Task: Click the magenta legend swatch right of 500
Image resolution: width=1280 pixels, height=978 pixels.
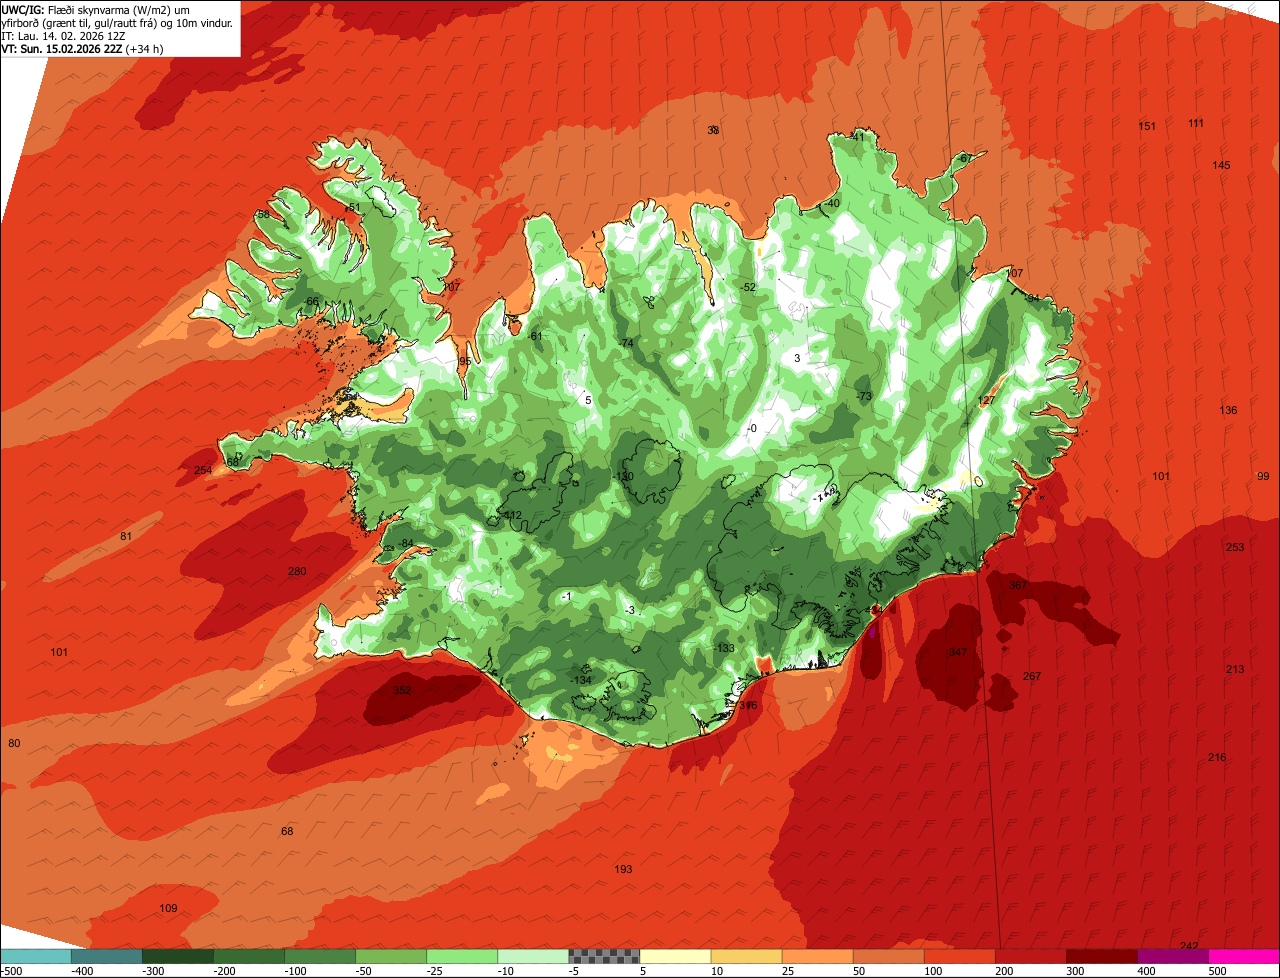Action: click(x=1244, y=956)
